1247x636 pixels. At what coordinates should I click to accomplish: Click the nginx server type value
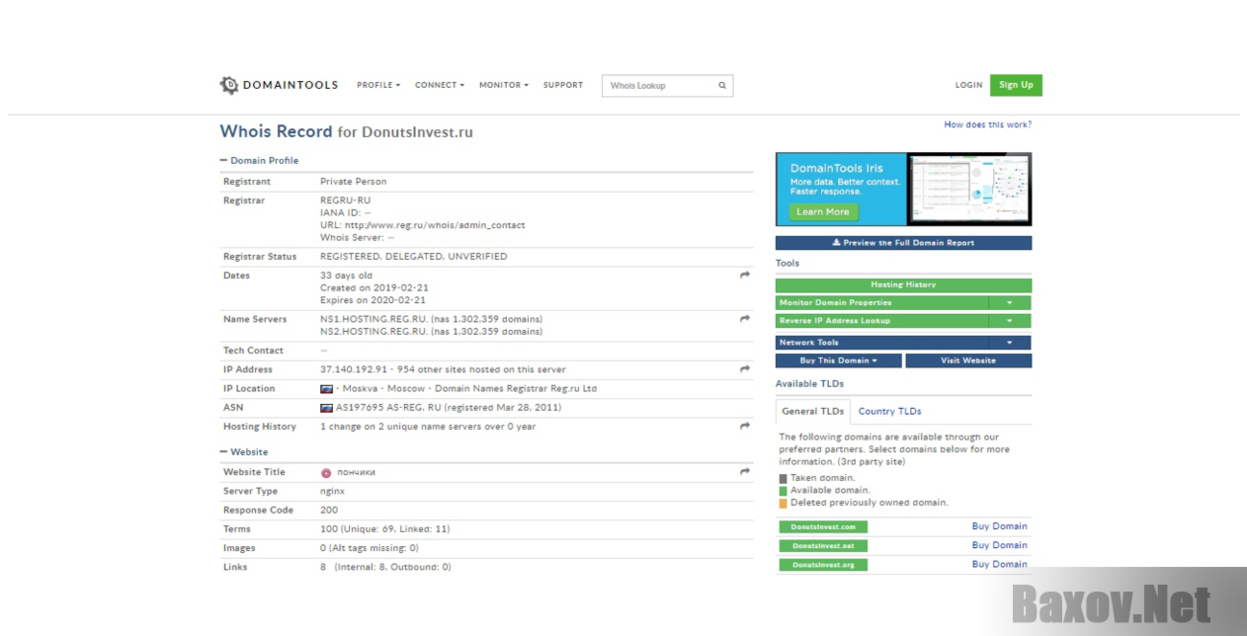(x=332, y=491)
